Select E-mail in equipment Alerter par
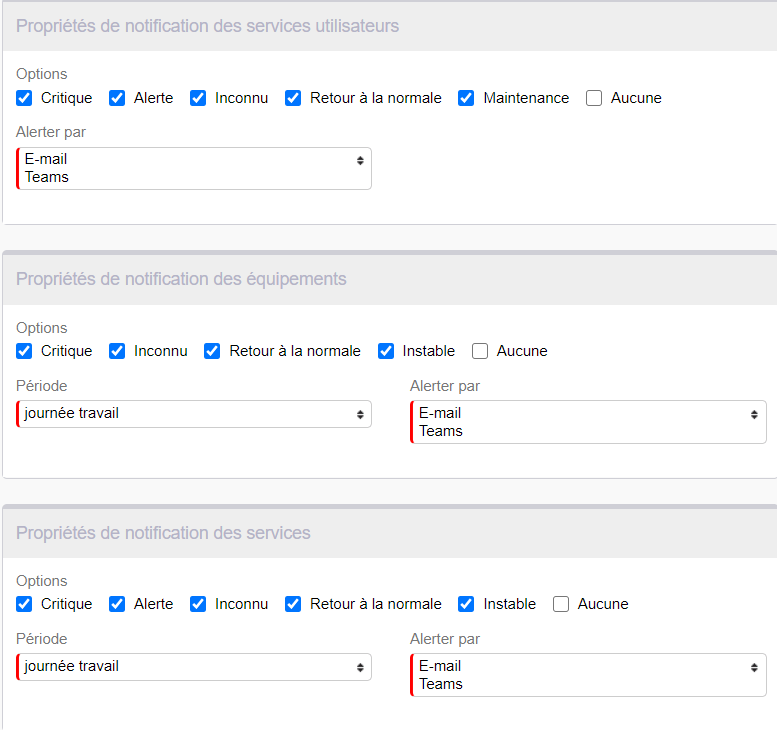Image resolution: width=777 pixels, height=730 pixels. 440,413
